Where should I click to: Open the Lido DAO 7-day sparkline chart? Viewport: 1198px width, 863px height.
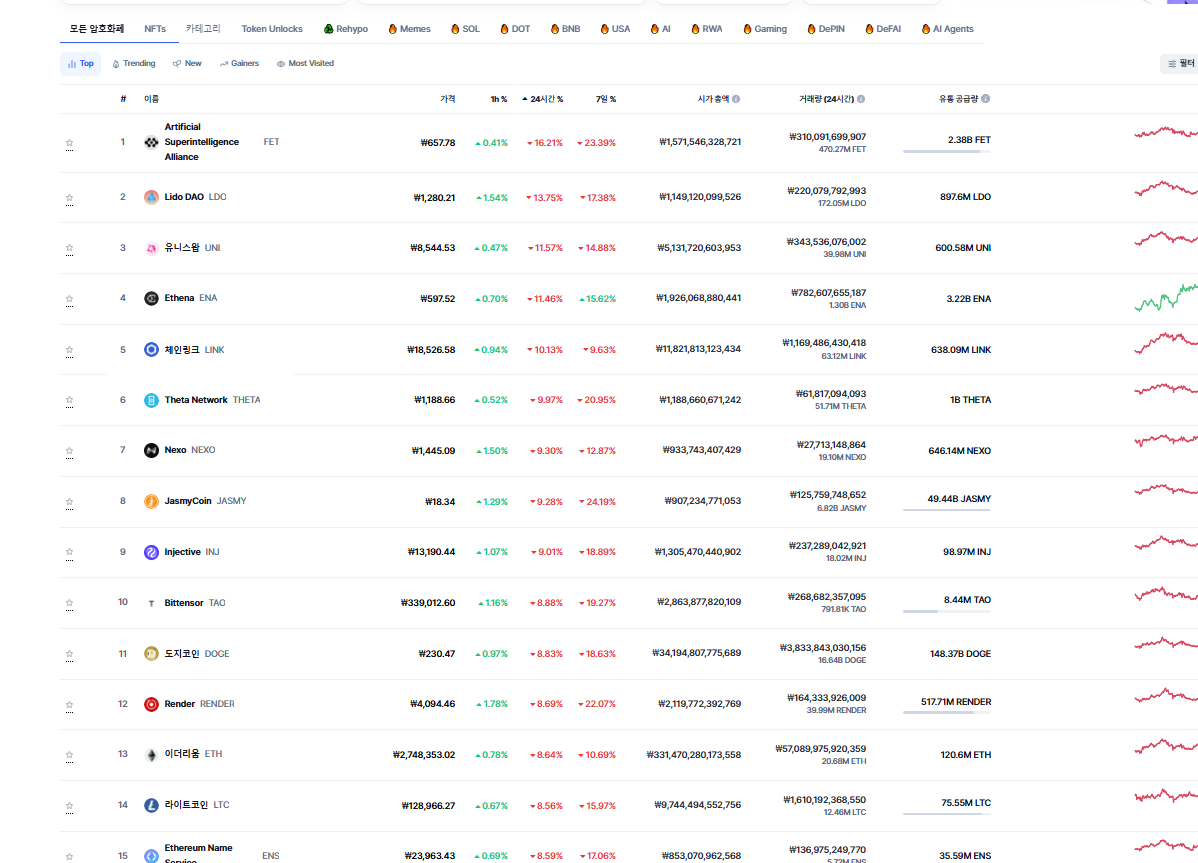coord(1166,189)
